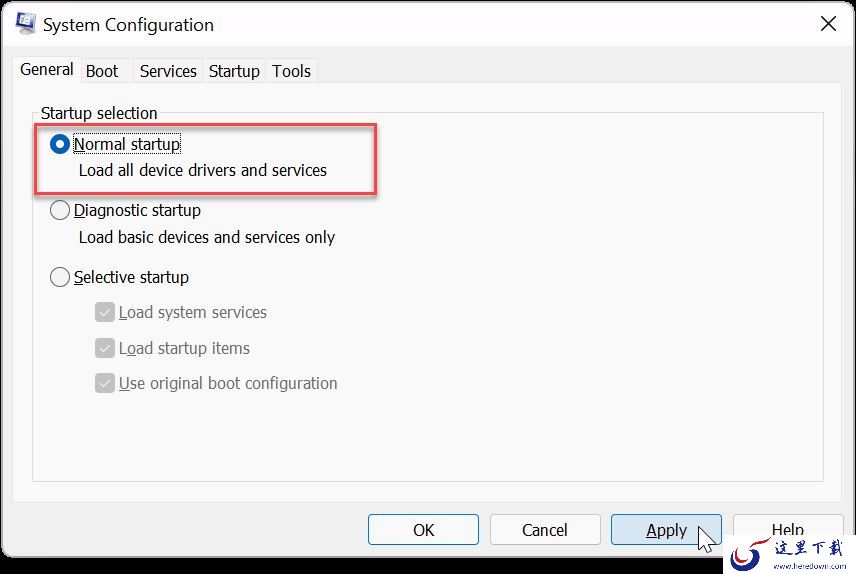Image resolution: width=856 pixels, height=574 pixels.
Task: Toggle the Load system services checkbox
Action: tap(104, 312)
